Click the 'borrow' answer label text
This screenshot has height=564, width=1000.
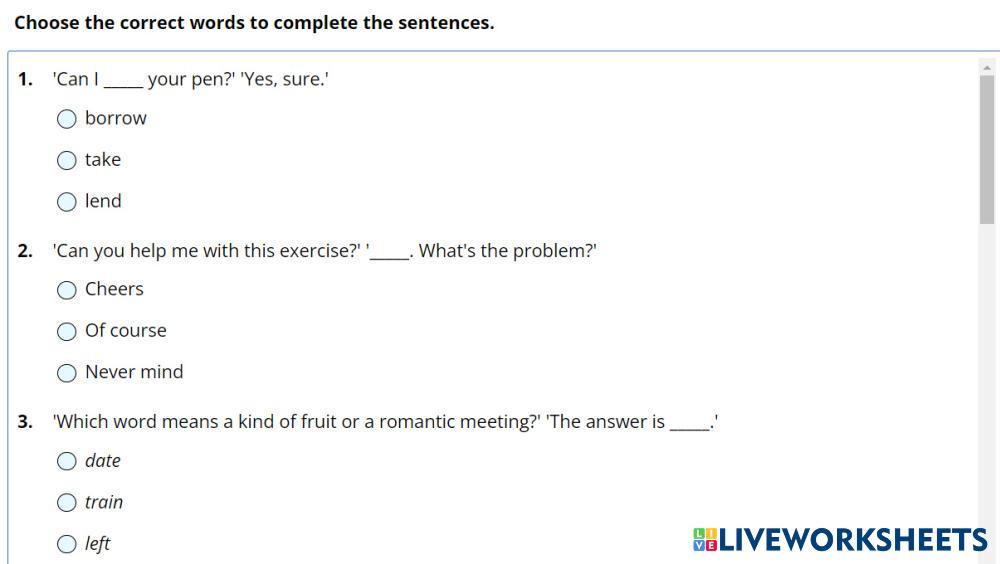[x=116, y=118]
